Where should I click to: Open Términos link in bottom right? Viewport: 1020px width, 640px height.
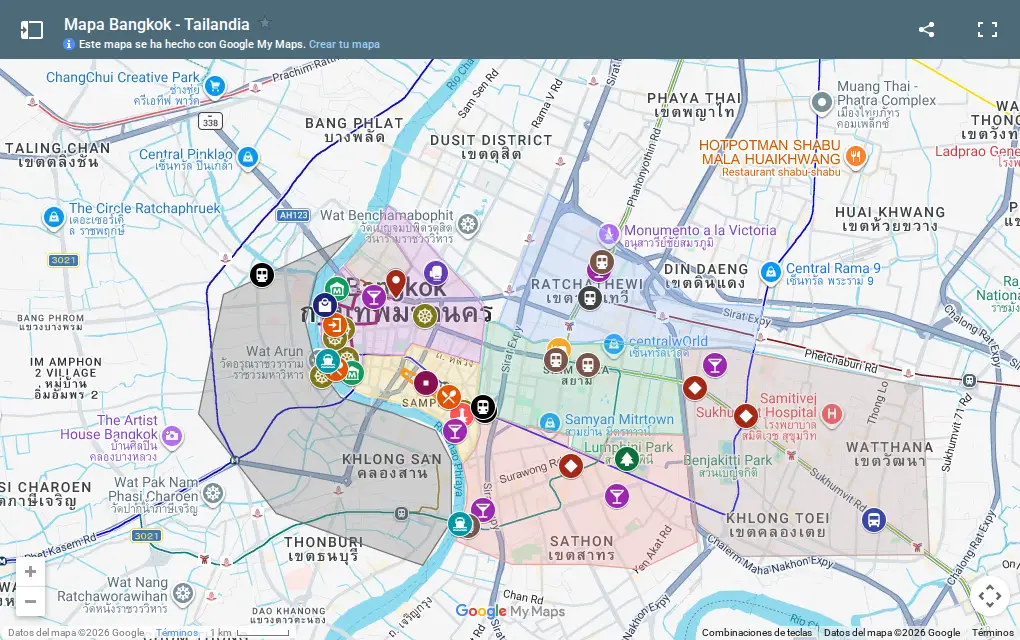coord(993,633)
